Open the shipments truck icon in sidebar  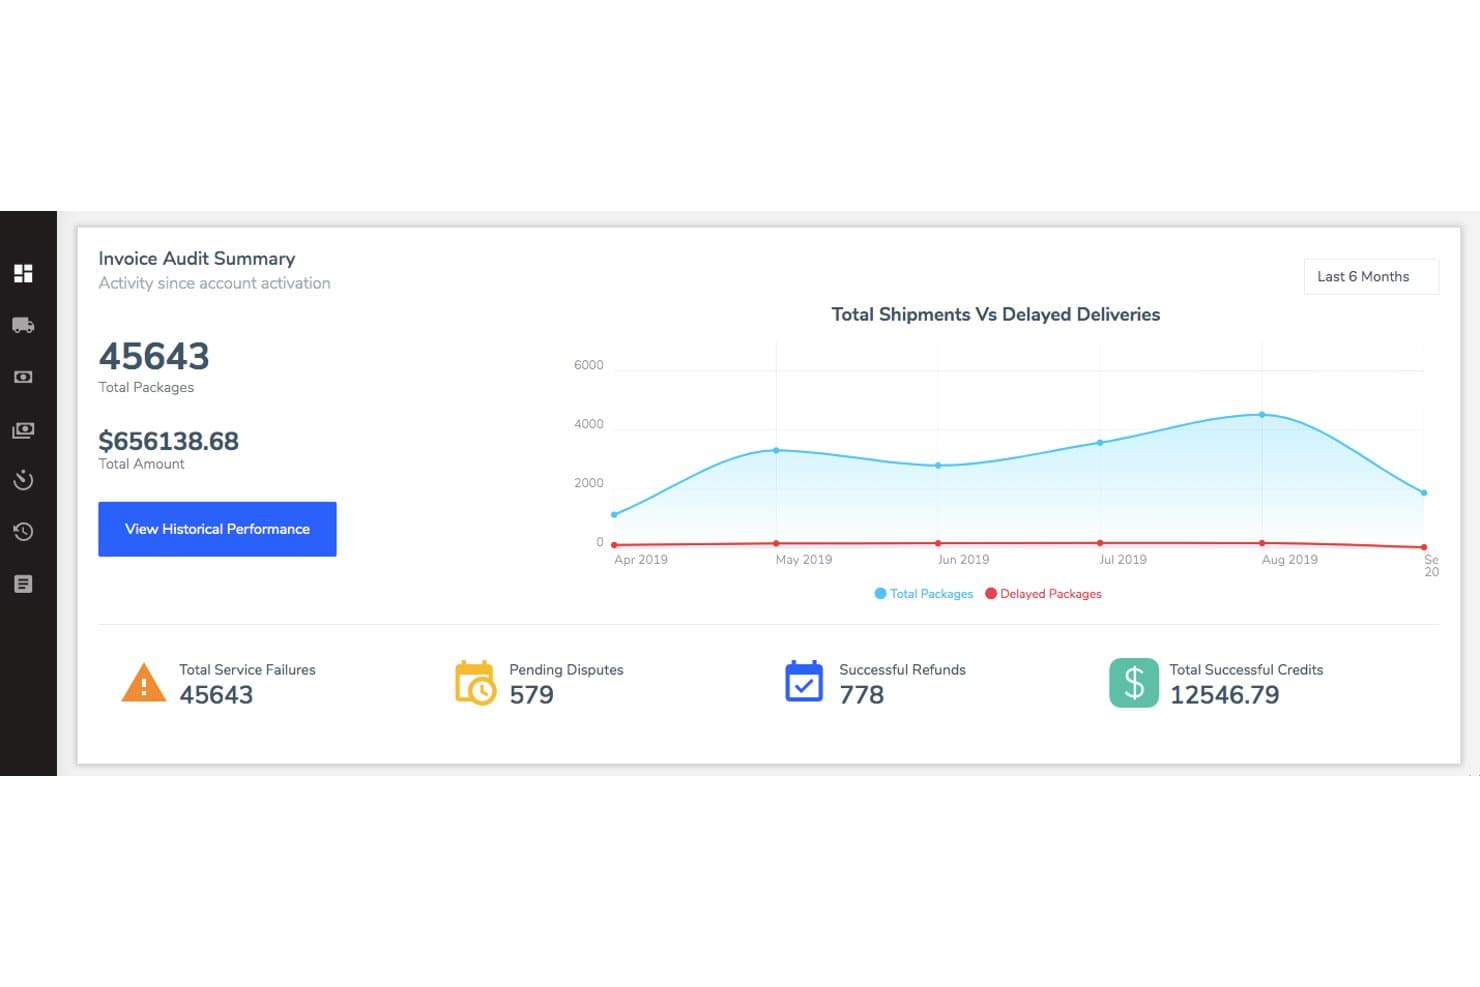pos(23,325)
